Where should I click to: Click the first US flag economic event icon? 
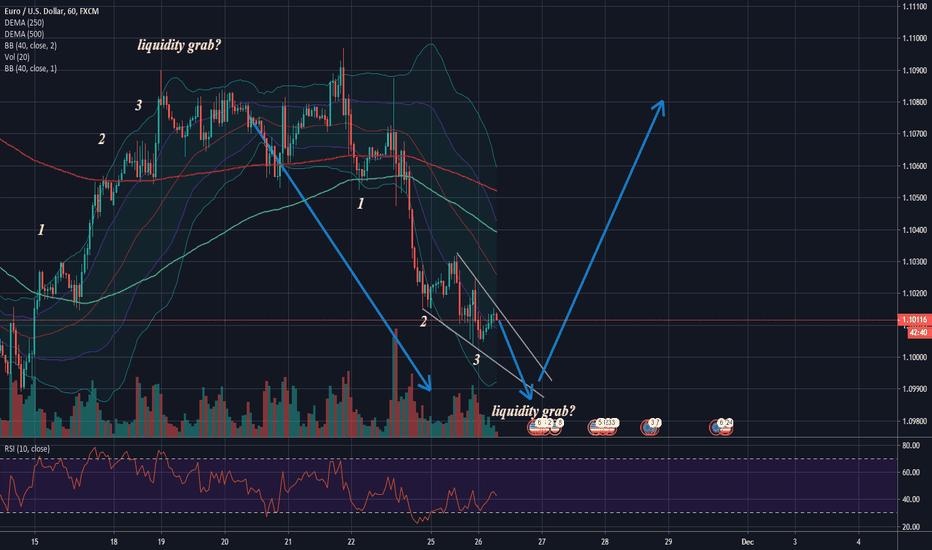[x=535, y=424]
